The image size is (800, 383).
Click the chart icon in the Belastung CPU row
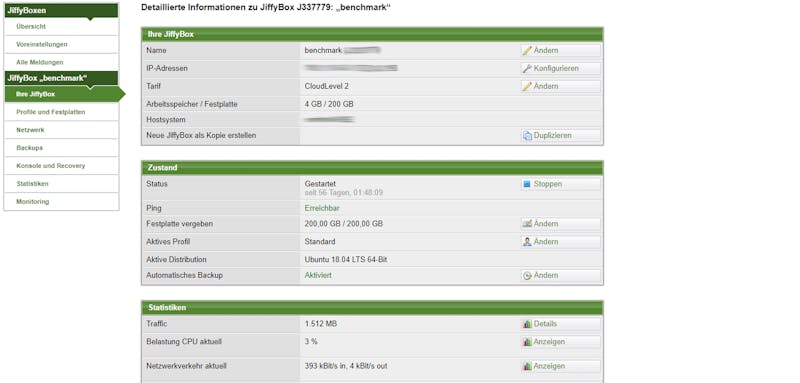click(x=527, y=342)
